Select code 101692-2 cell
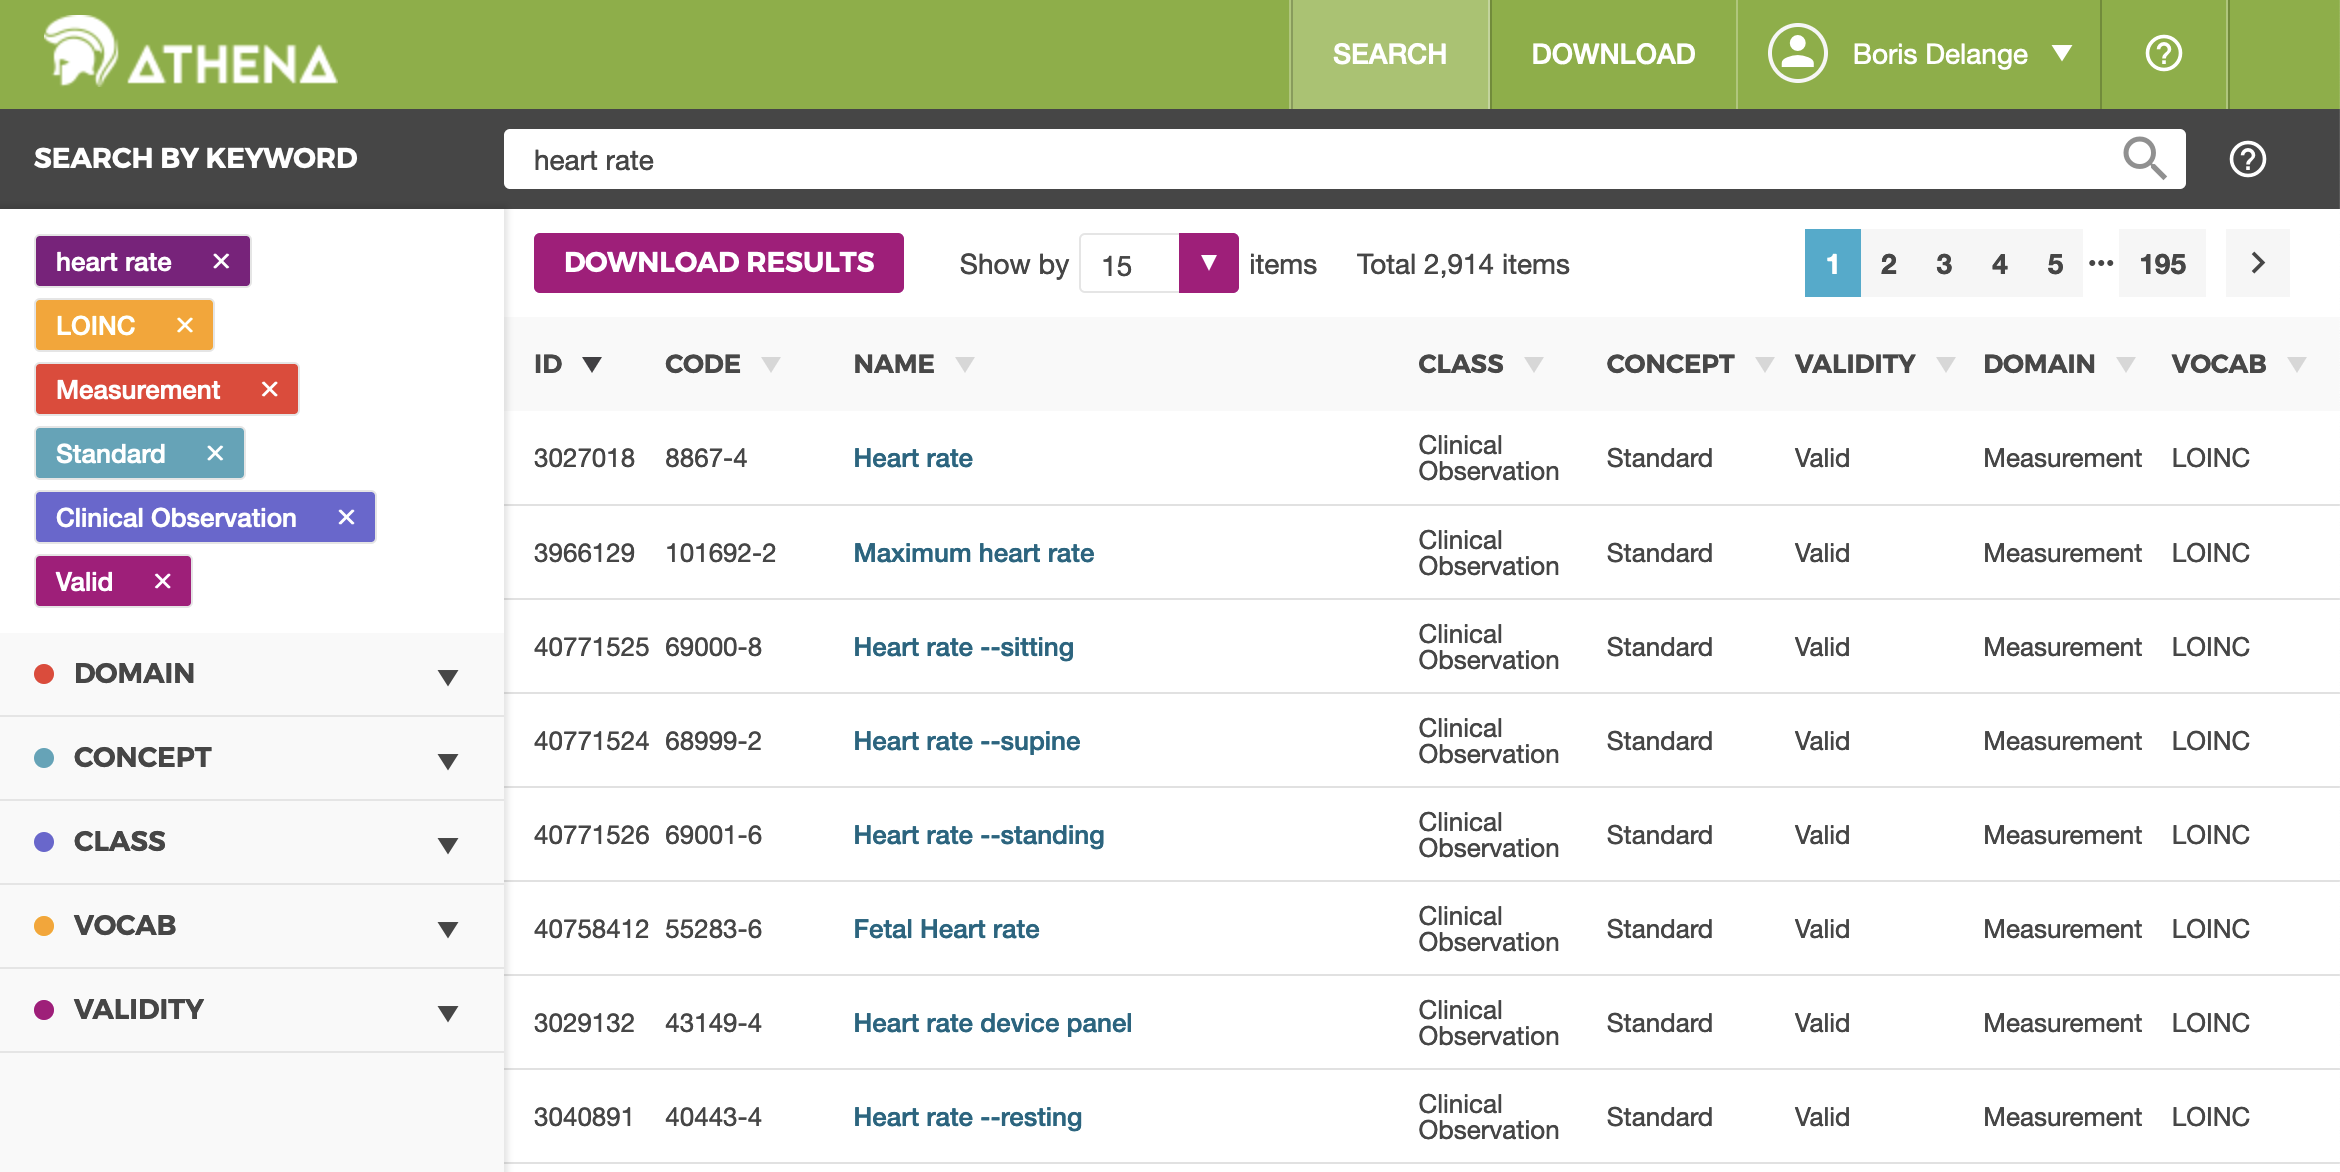Image resolution: width=2340 pixels, height=1172 pixels. coord(721,553)
